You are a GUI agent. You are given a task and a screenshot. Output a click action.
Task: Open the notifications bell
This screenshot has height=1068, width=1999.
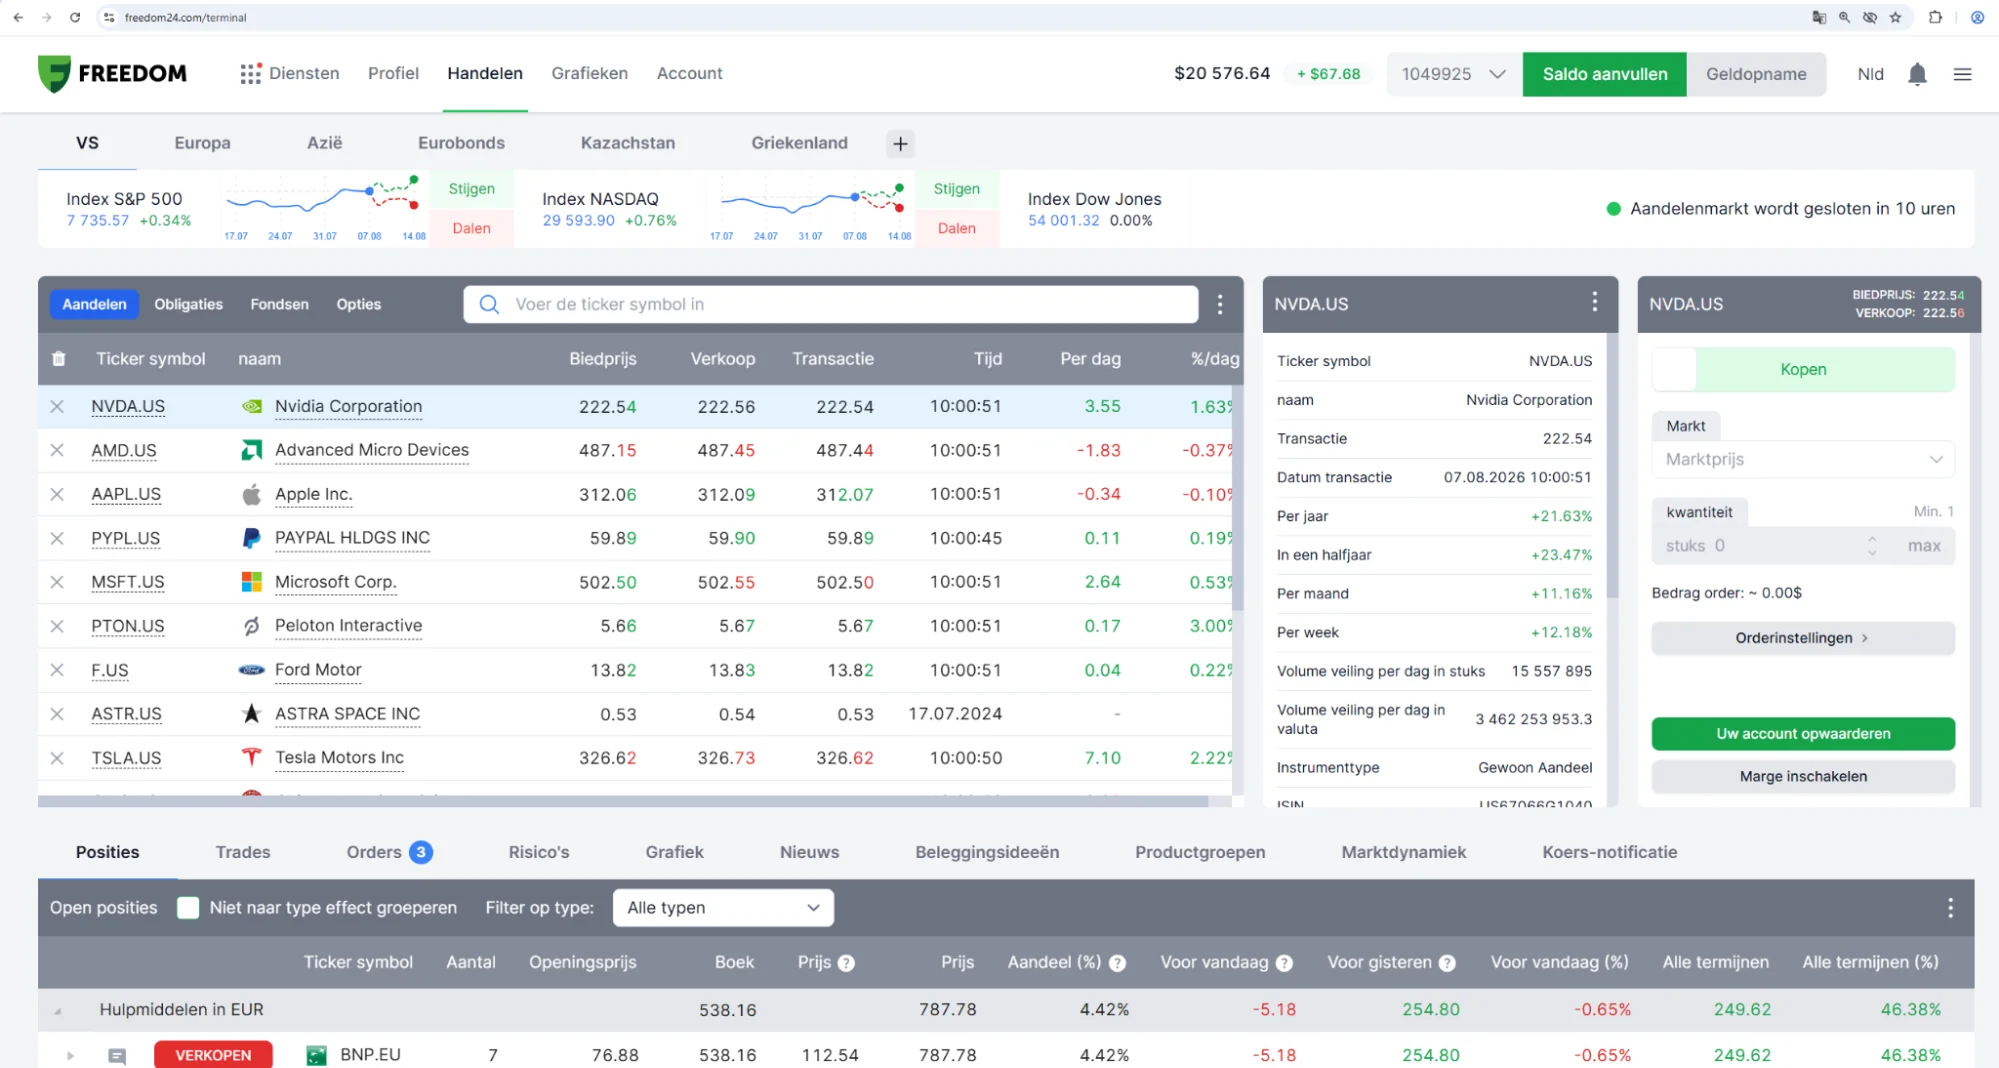(1917, 74)
